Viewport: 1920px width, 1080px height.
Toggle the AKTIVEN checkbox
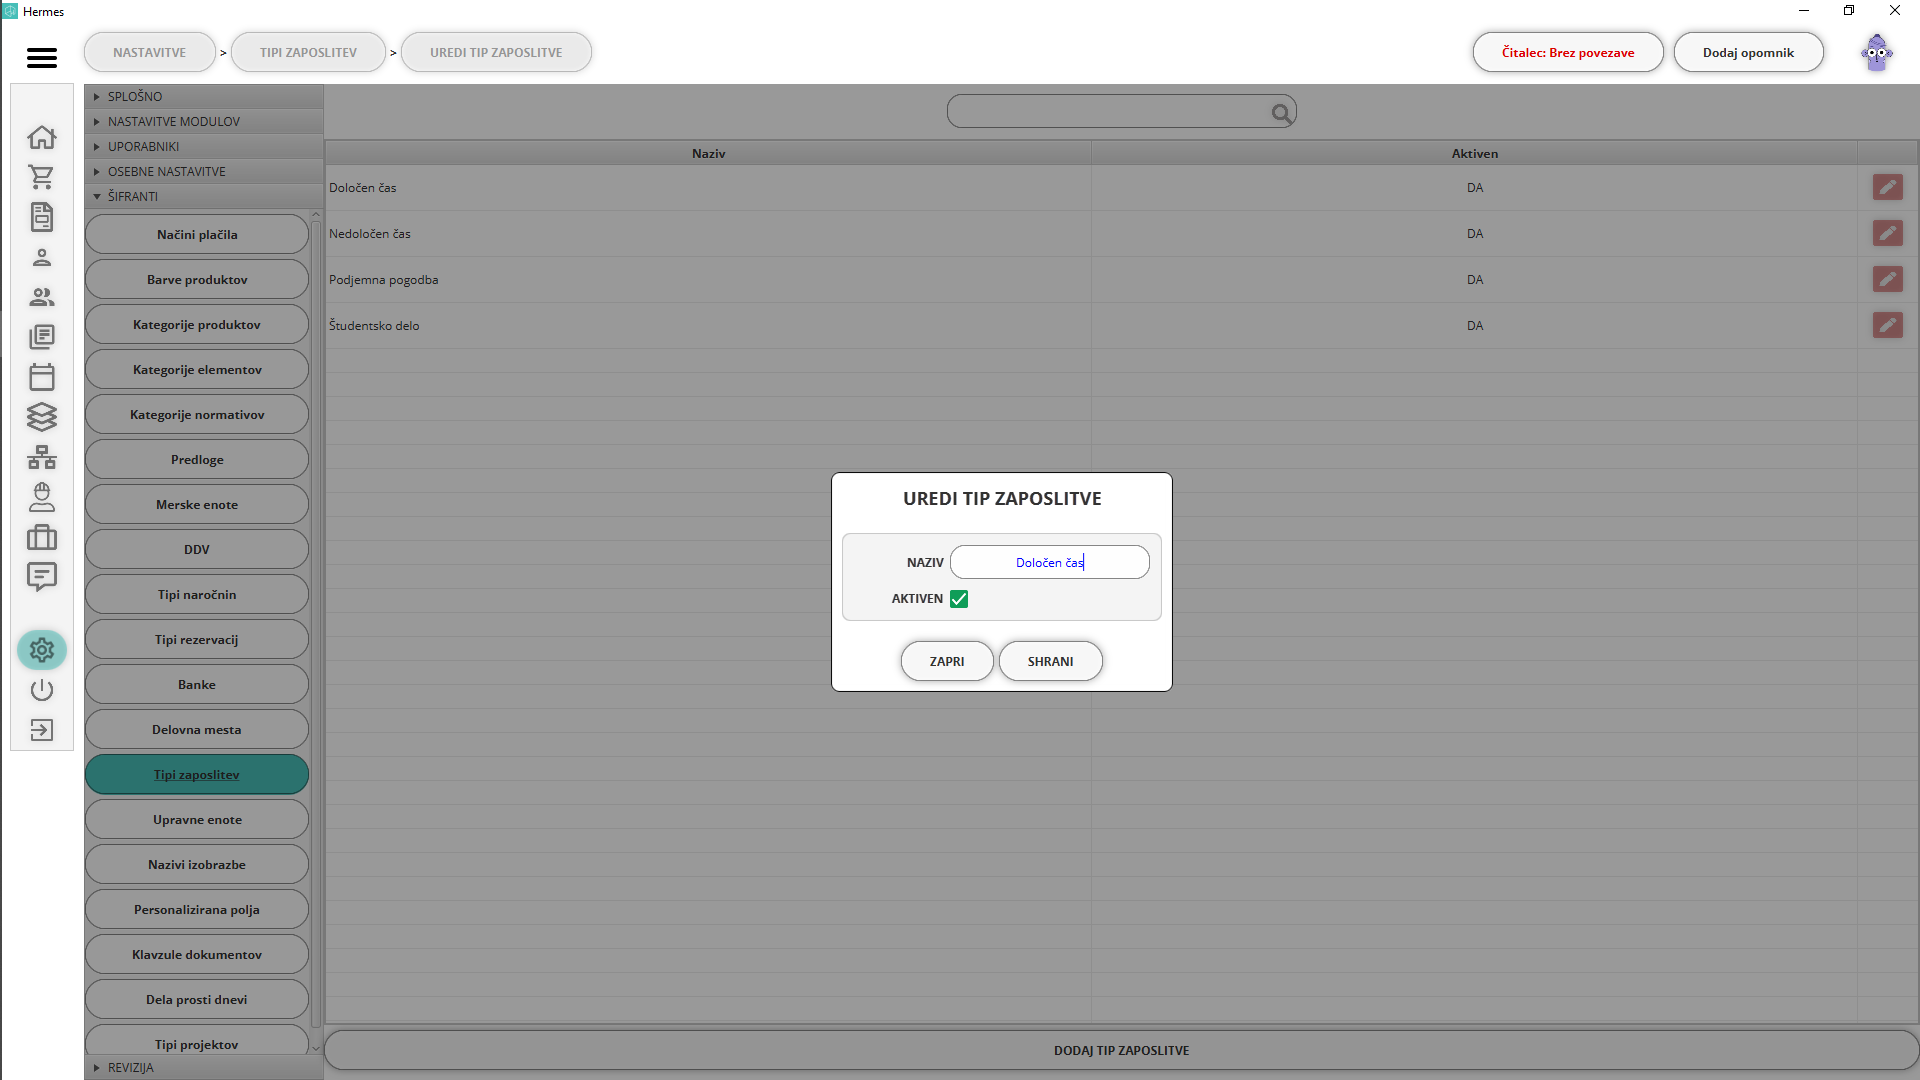958,599
